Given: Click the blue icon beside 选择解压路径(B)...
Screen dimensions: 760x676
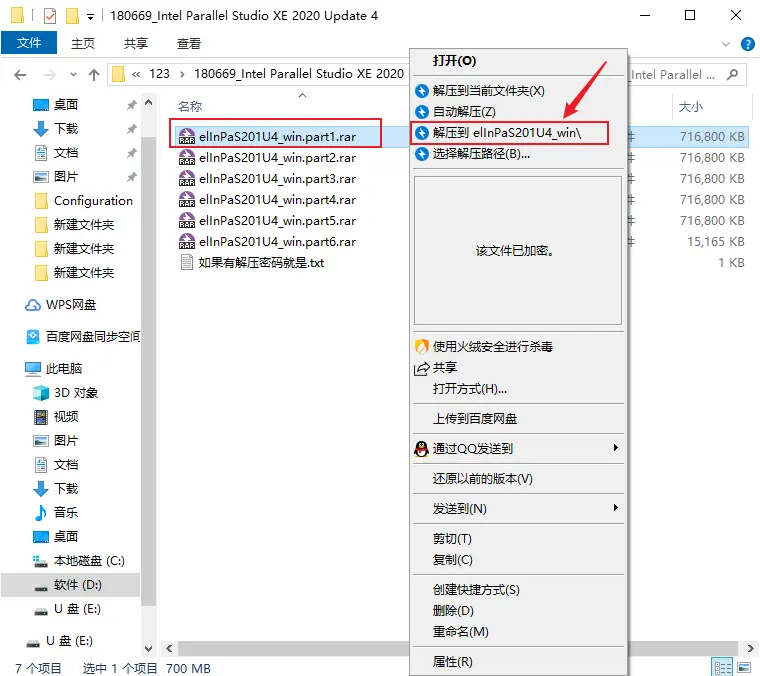Looking at the screenshot, I should (422, 154).
